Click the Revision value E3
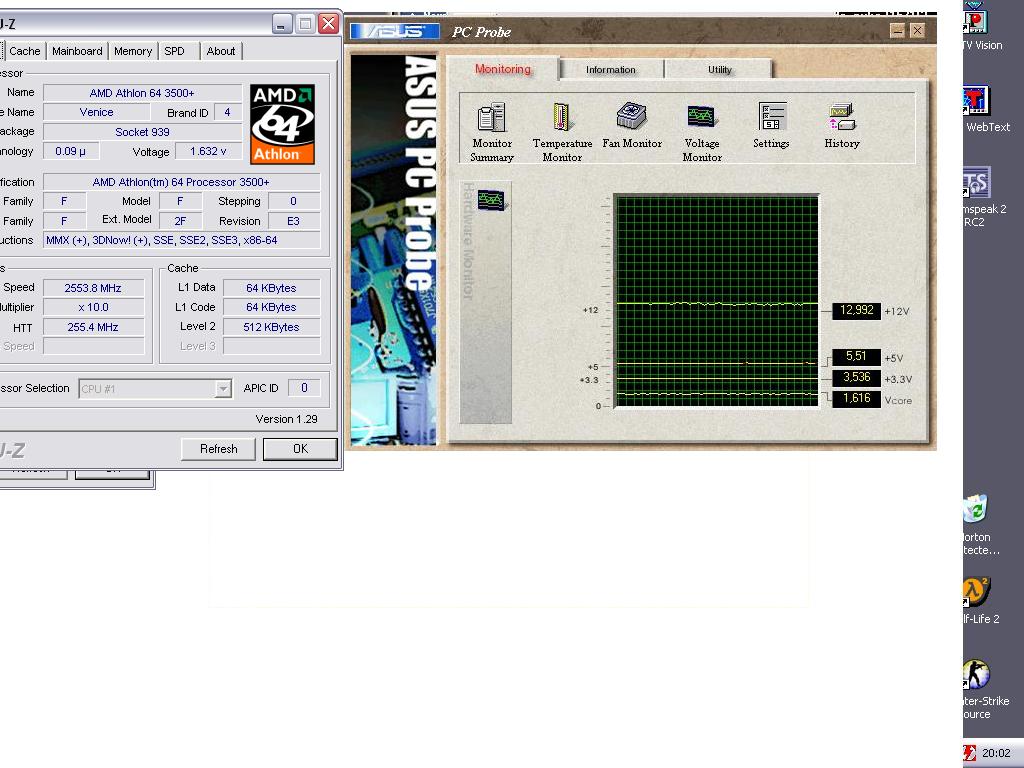Viewport: 1024px width, 768px height. pos(293,221)
